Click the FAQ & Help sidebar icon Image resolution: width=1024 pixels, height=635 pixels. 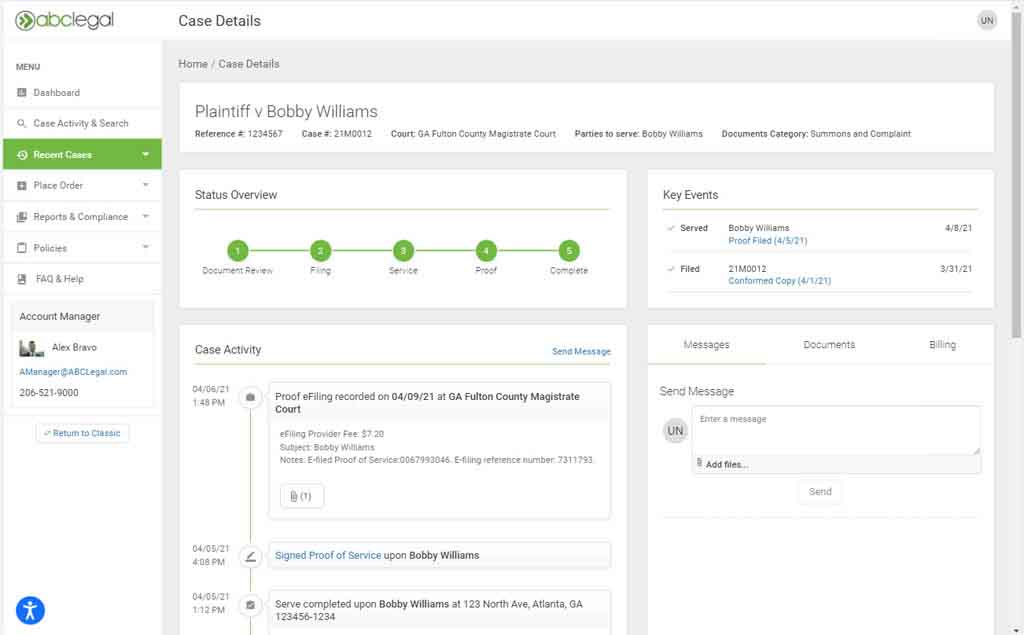pos(22,279)
